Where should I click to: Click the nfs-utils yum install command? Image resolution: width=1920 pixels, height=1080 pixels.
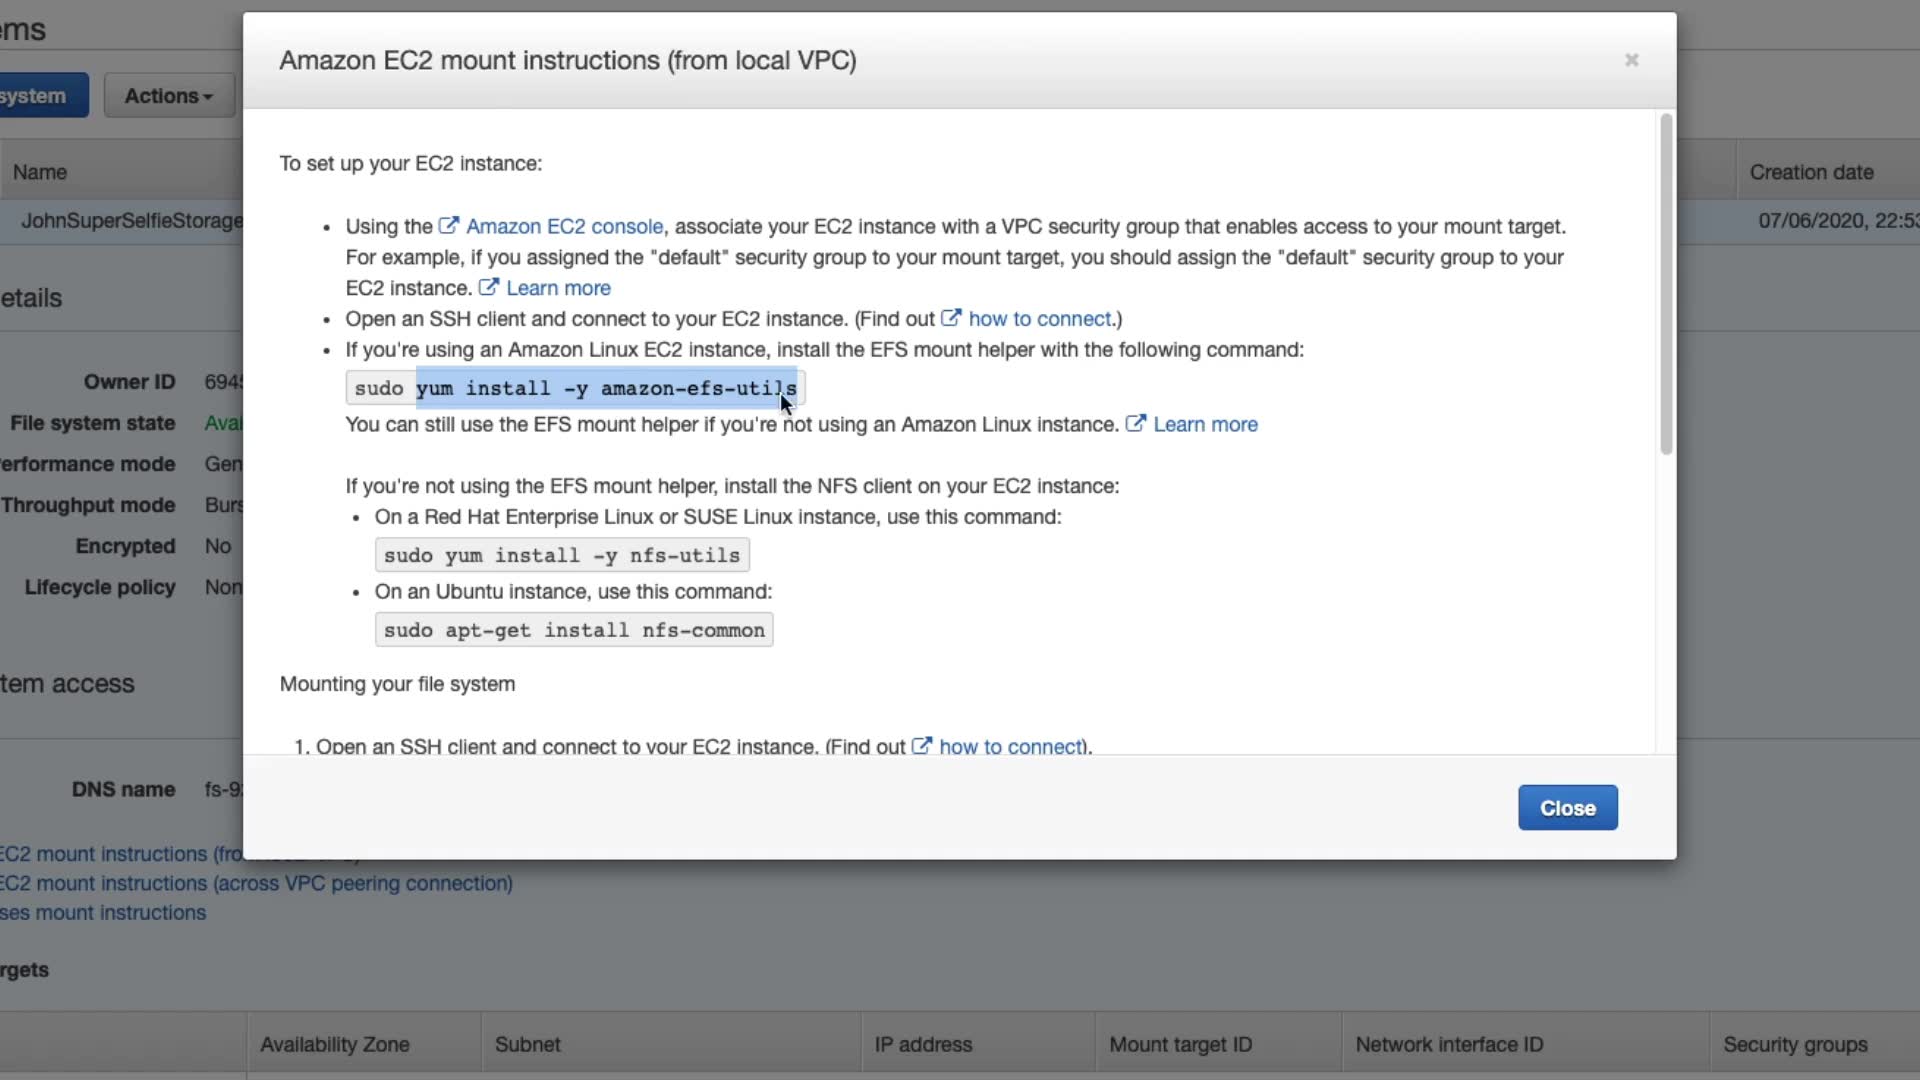click(561, 556)
